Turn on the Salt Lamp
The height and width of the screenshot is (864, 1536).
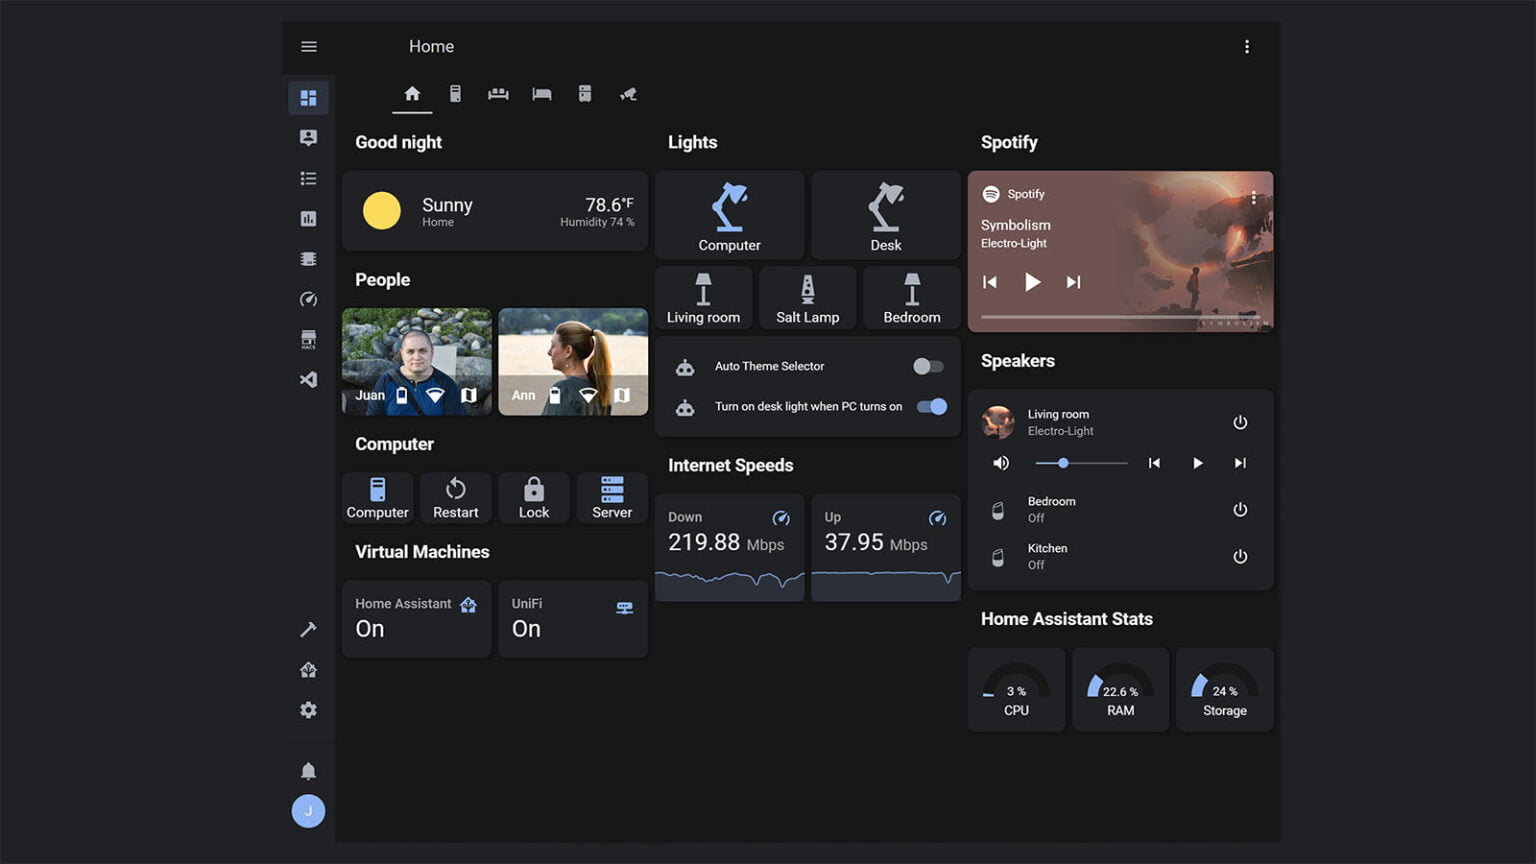[x=807, y=297]
